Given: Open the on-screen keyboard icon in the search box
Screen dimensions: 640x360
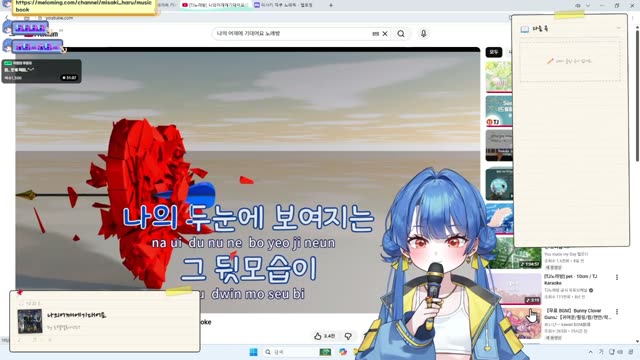Looking at the screenshot, I should click(376, 34).
